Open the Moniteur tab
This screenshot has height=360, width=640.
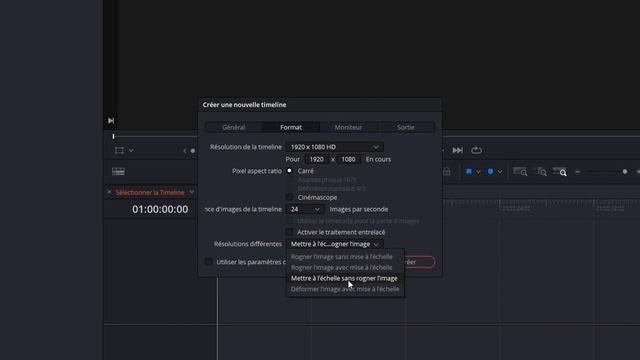click(x=348, y=127)
